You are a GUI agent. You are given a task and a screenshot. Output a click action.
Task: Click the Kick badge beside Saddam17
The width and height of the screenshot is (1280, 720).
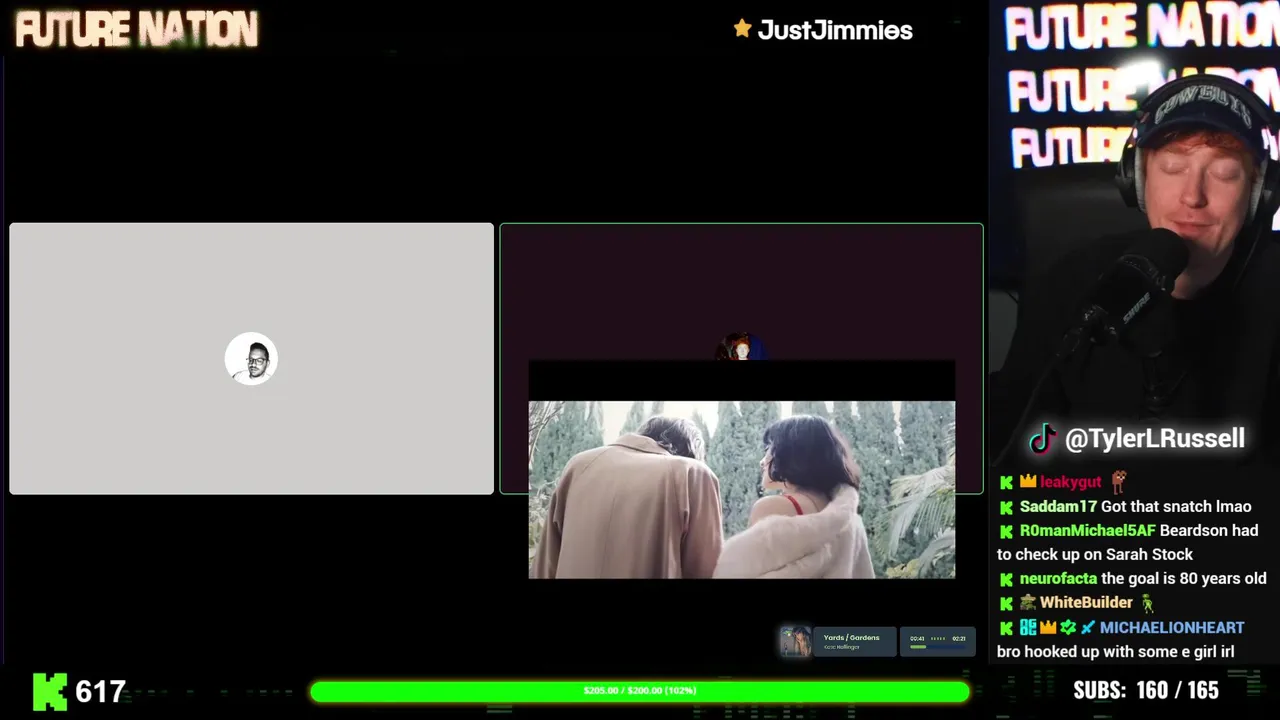click(1006, 507)
